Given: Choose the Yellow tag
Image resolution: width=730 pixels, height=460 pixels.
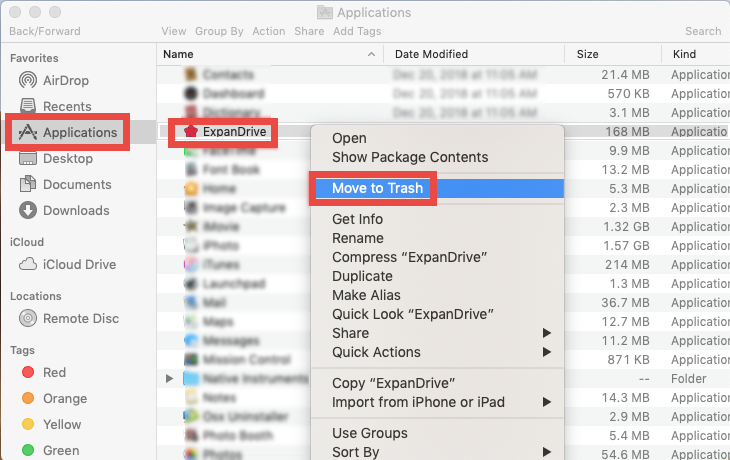Looking at the screenshot, I should [x=51, y=425].
